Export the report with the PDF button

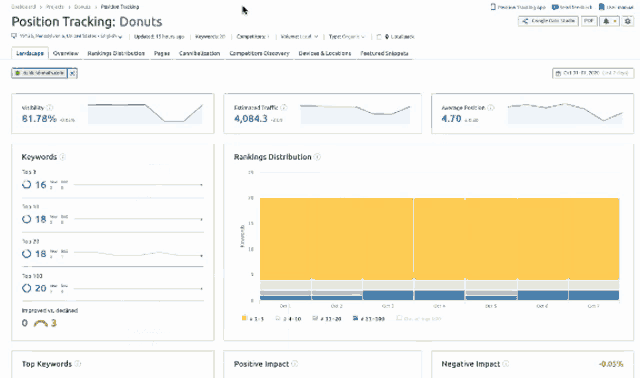click(x=589, y=21)
